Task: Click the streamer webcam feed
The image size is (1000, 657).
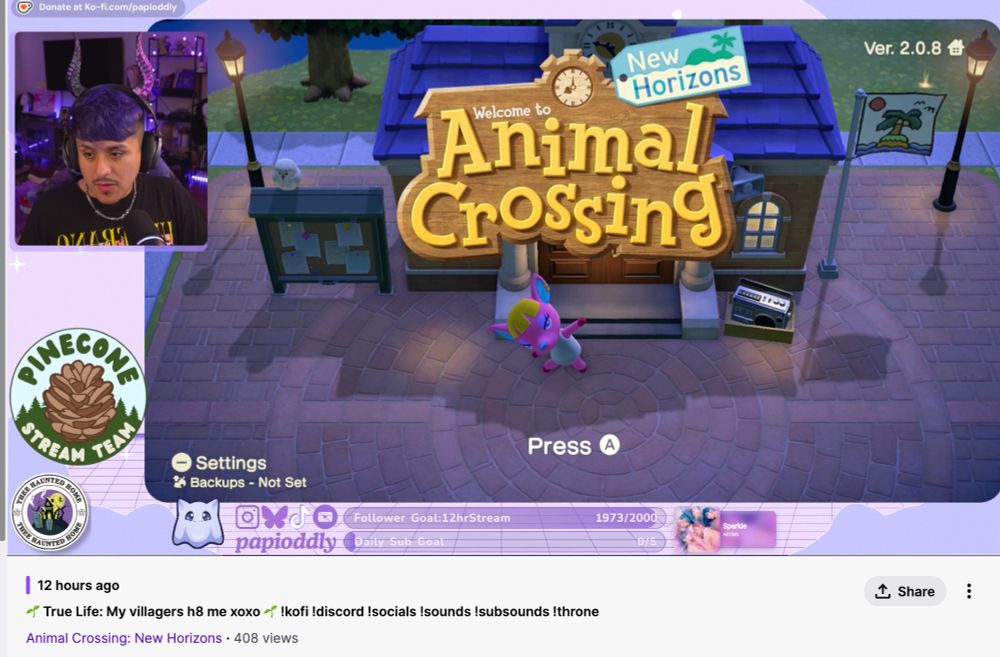Action: 111,138
